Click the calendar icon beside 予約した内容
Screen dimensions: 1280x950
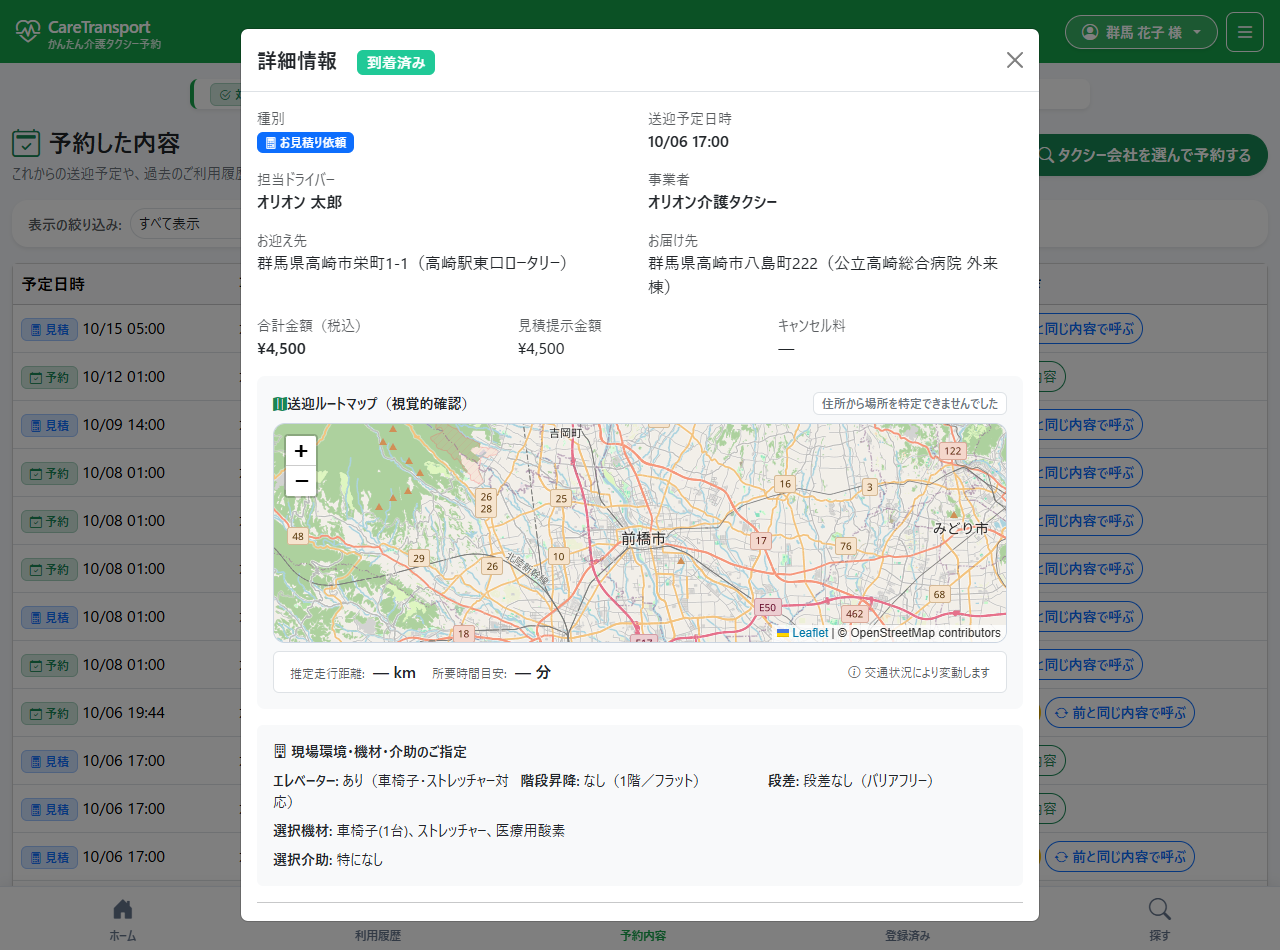tap(26, 143)
